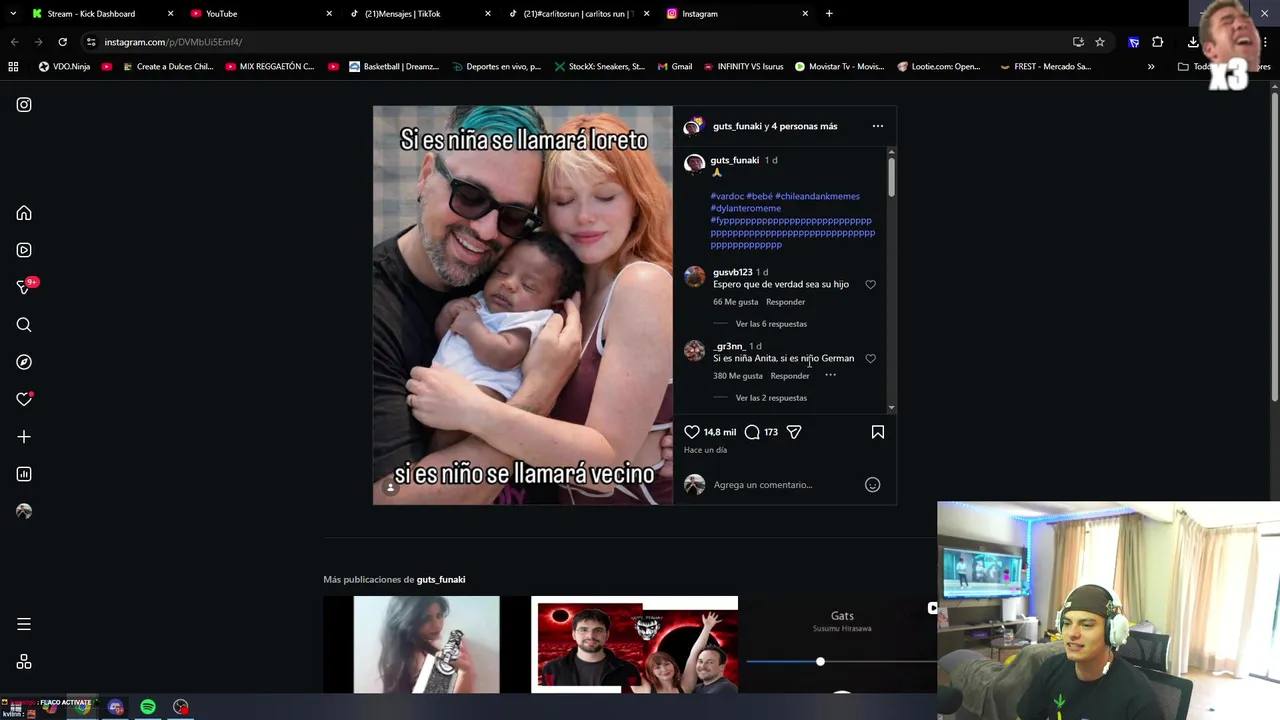
Task: Open the apps grid in bookmarks bar
Action: (x=13, y=67)
